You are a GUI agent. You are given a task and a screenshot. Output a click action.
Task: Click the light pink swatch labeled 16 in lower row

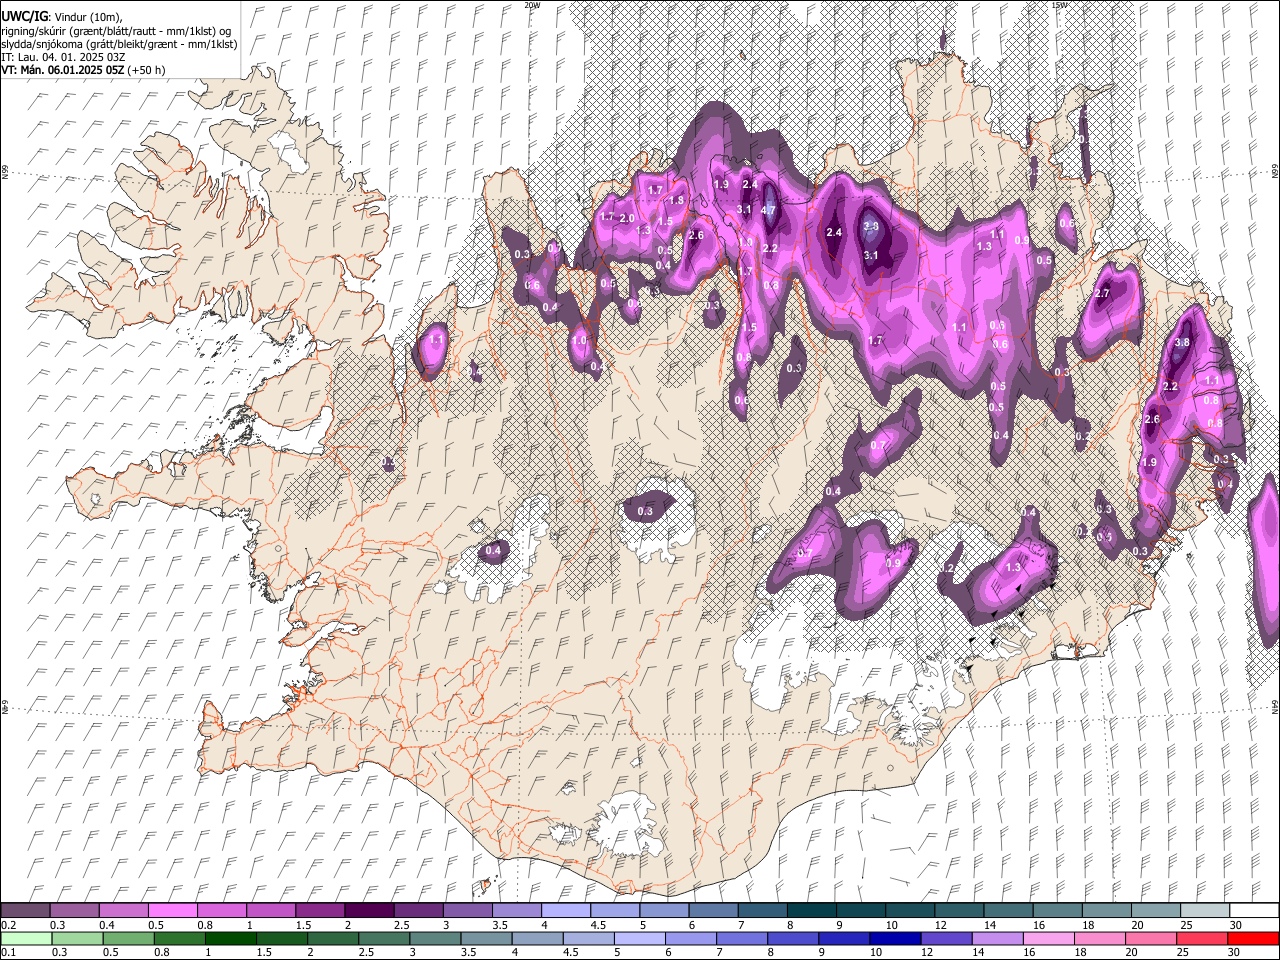point(1049,938)
